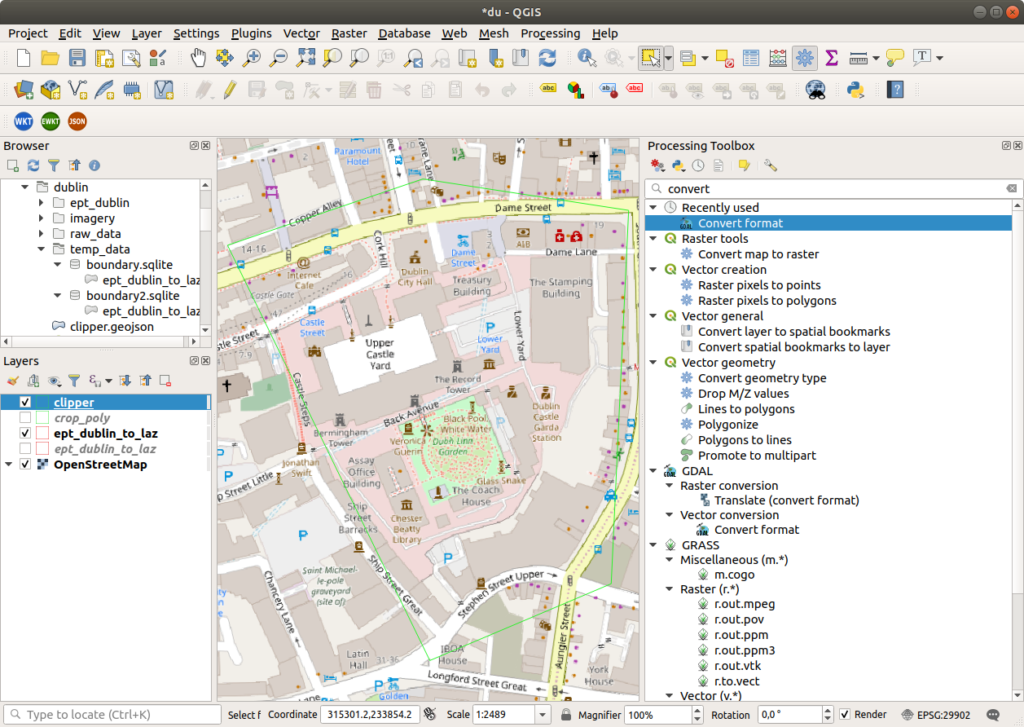The width and height of the screenshot is (1024, 727).
Task: Click the red symbol of ept_dublin_to_laz
Action: [x=42, y=434]
